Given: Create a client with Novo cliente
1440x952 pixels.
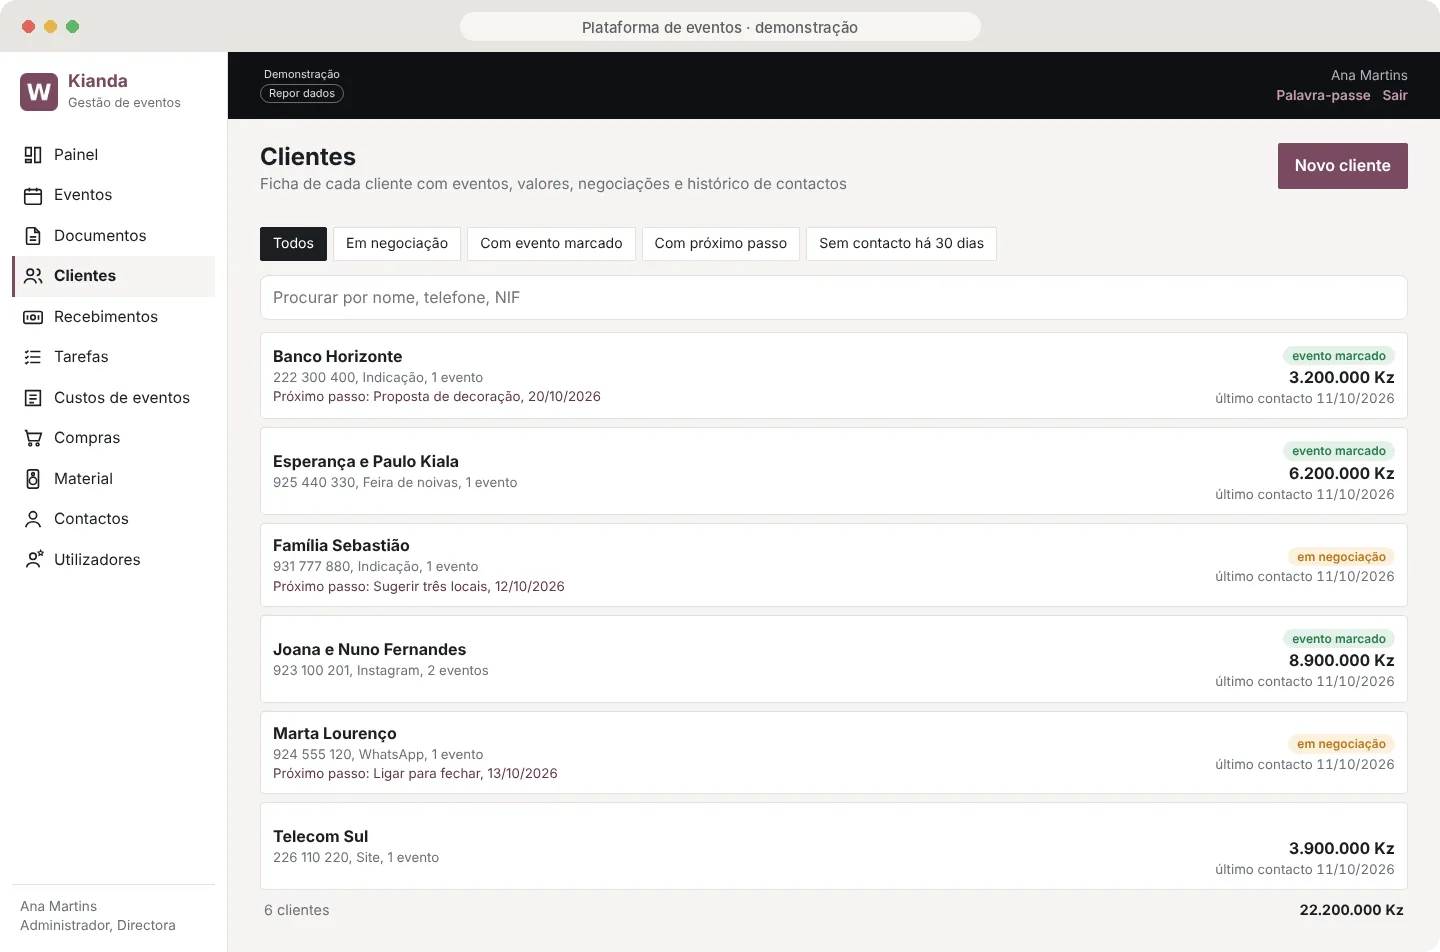Looking at the screenshot, I should pyautogui.click(x=1342, y=166).
